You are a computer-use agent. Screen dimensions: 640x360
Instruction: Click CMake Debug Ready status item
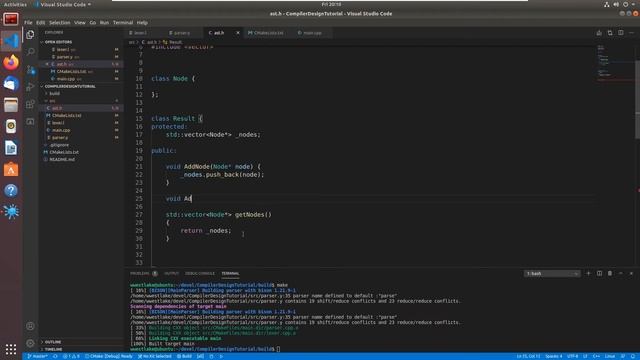pyautogui.click(x=109, y=356)
